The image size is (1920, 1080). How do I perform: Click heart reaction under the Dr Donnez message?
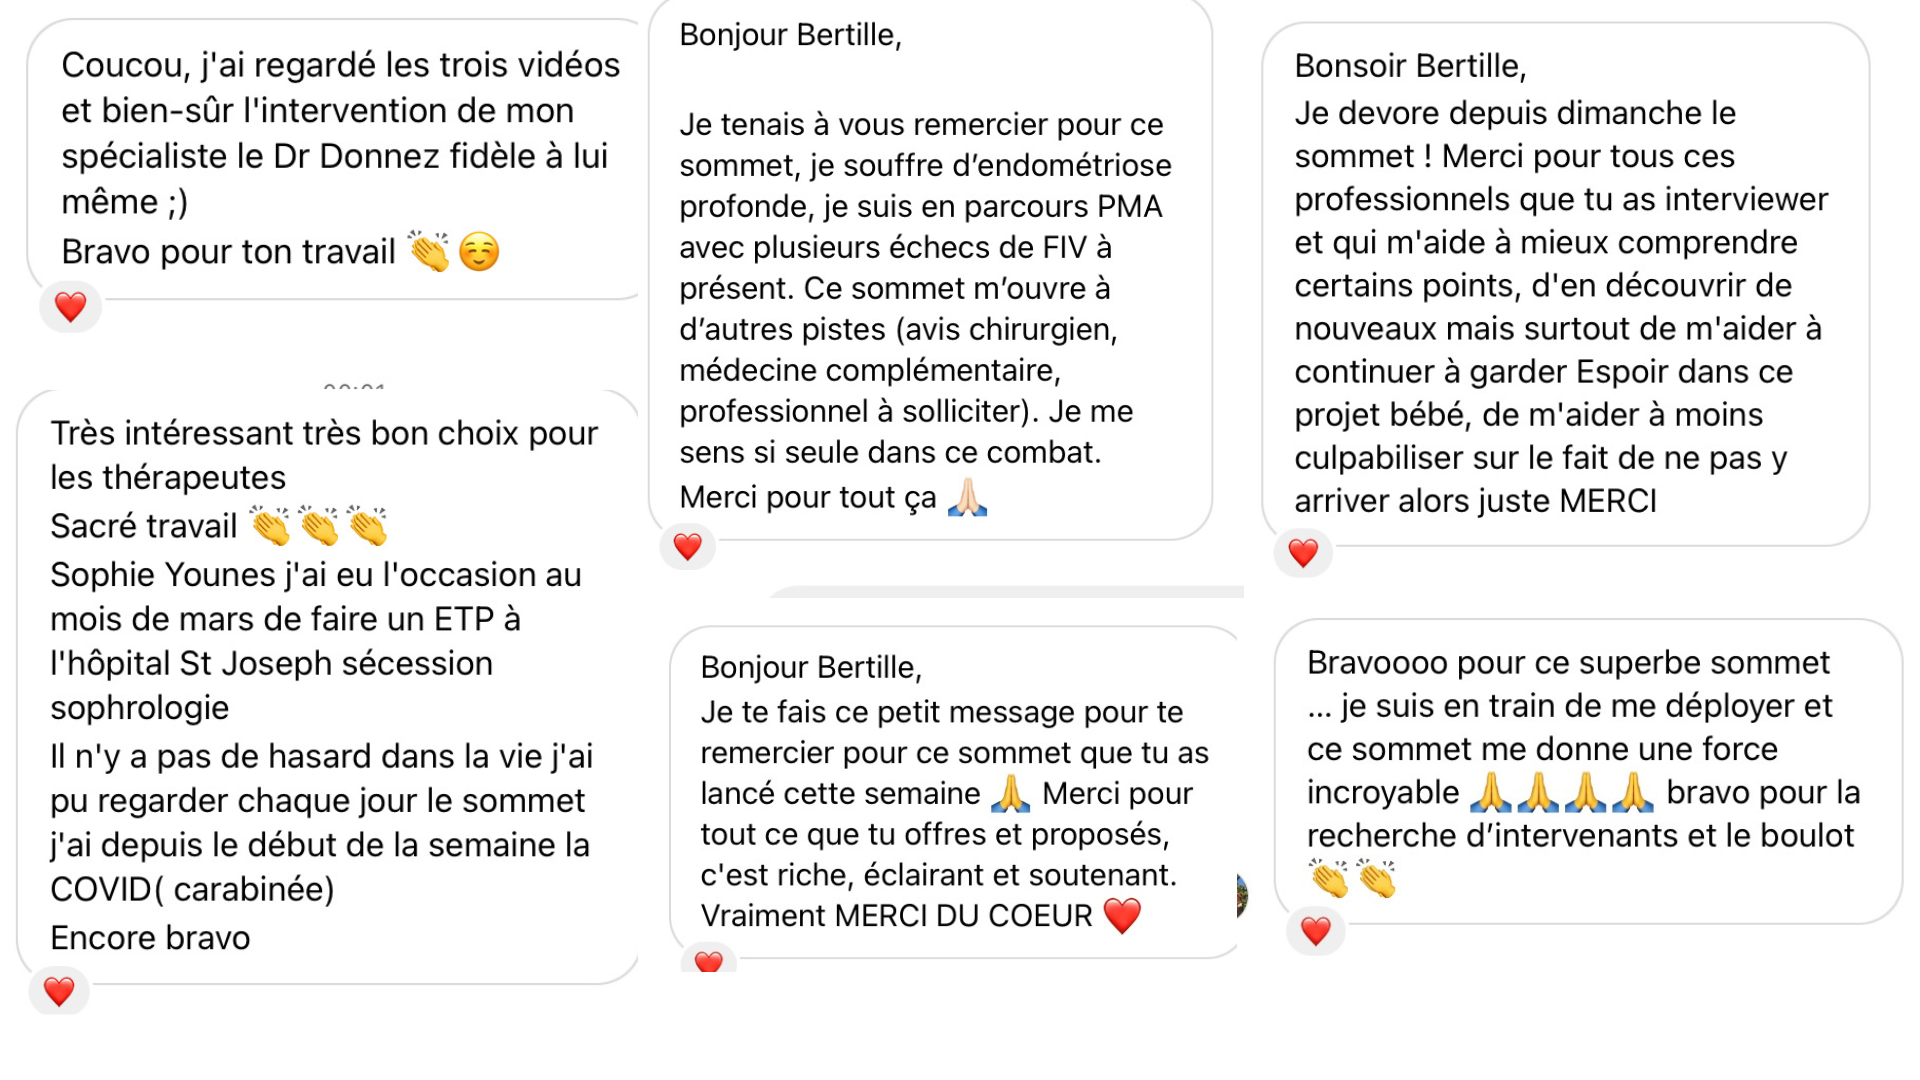70,307
